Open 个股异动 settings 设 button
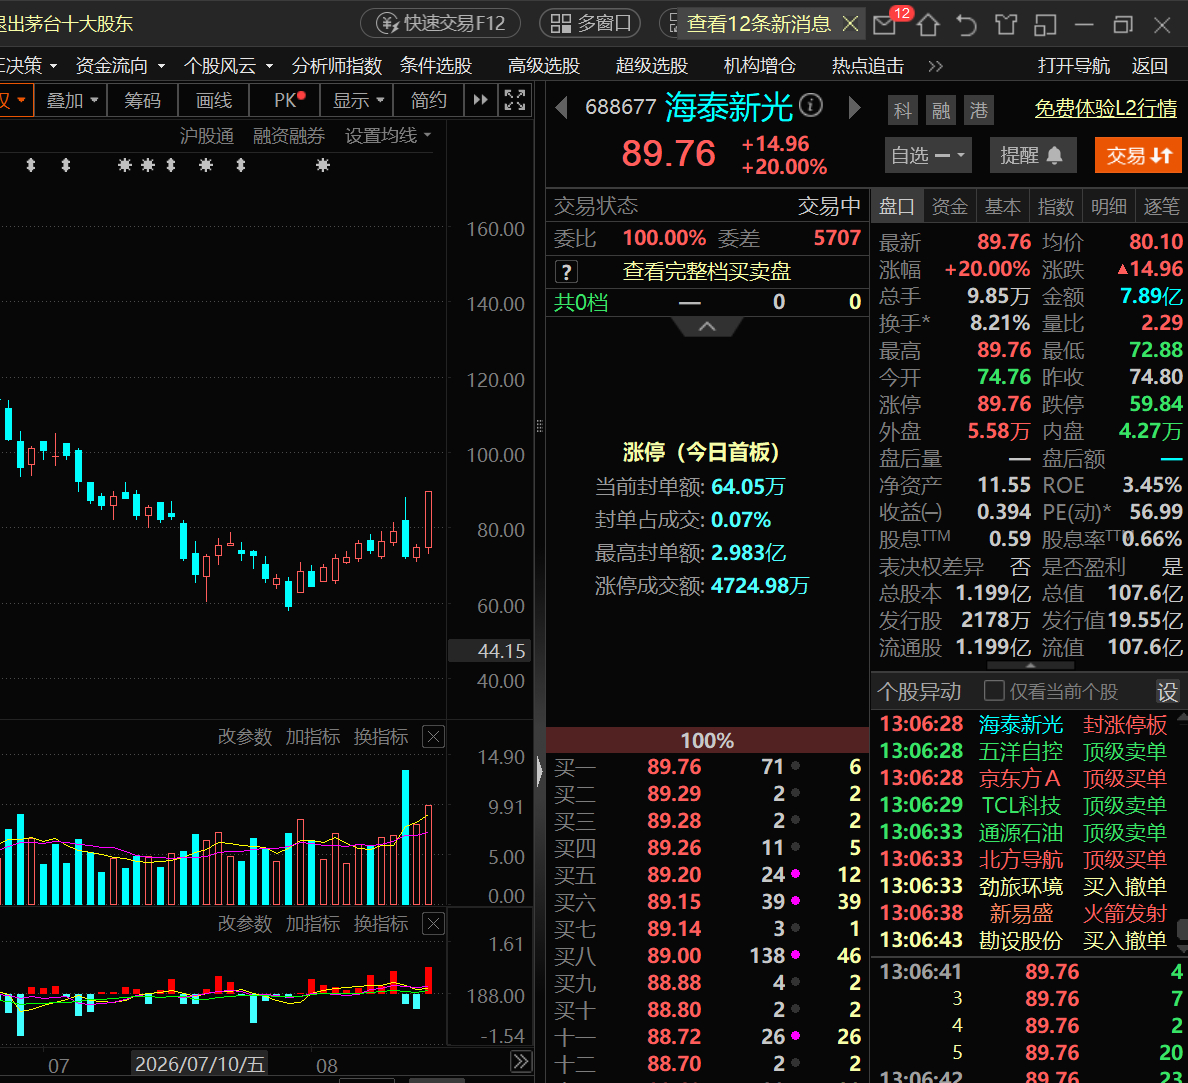 pos(1167,691)
